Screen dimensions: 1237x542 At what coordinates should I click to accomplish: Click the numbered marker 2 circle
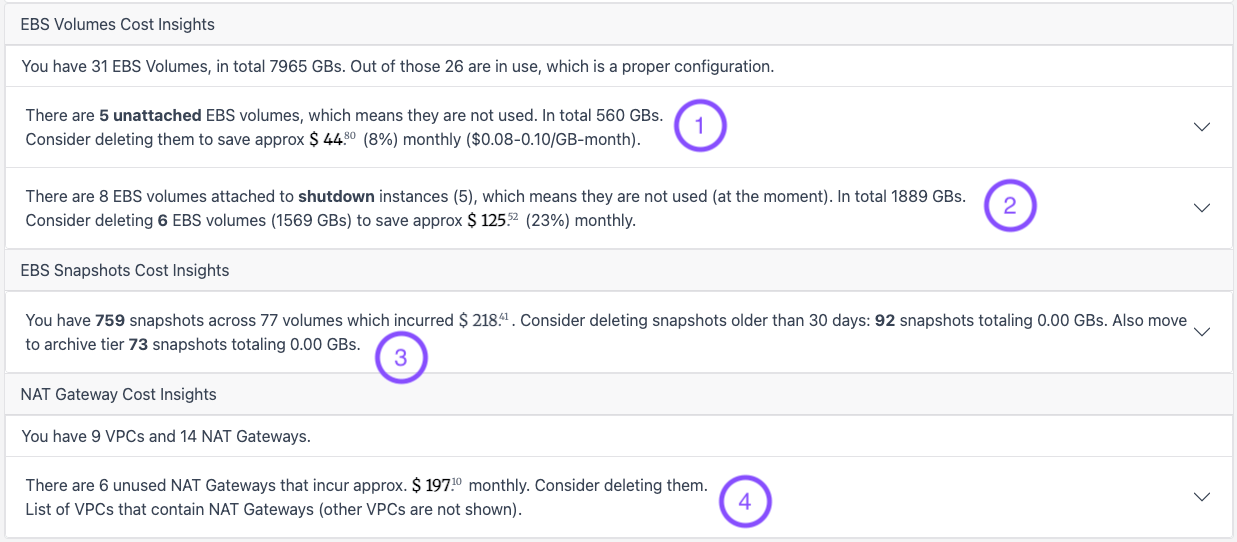[x=1010, y=206]
